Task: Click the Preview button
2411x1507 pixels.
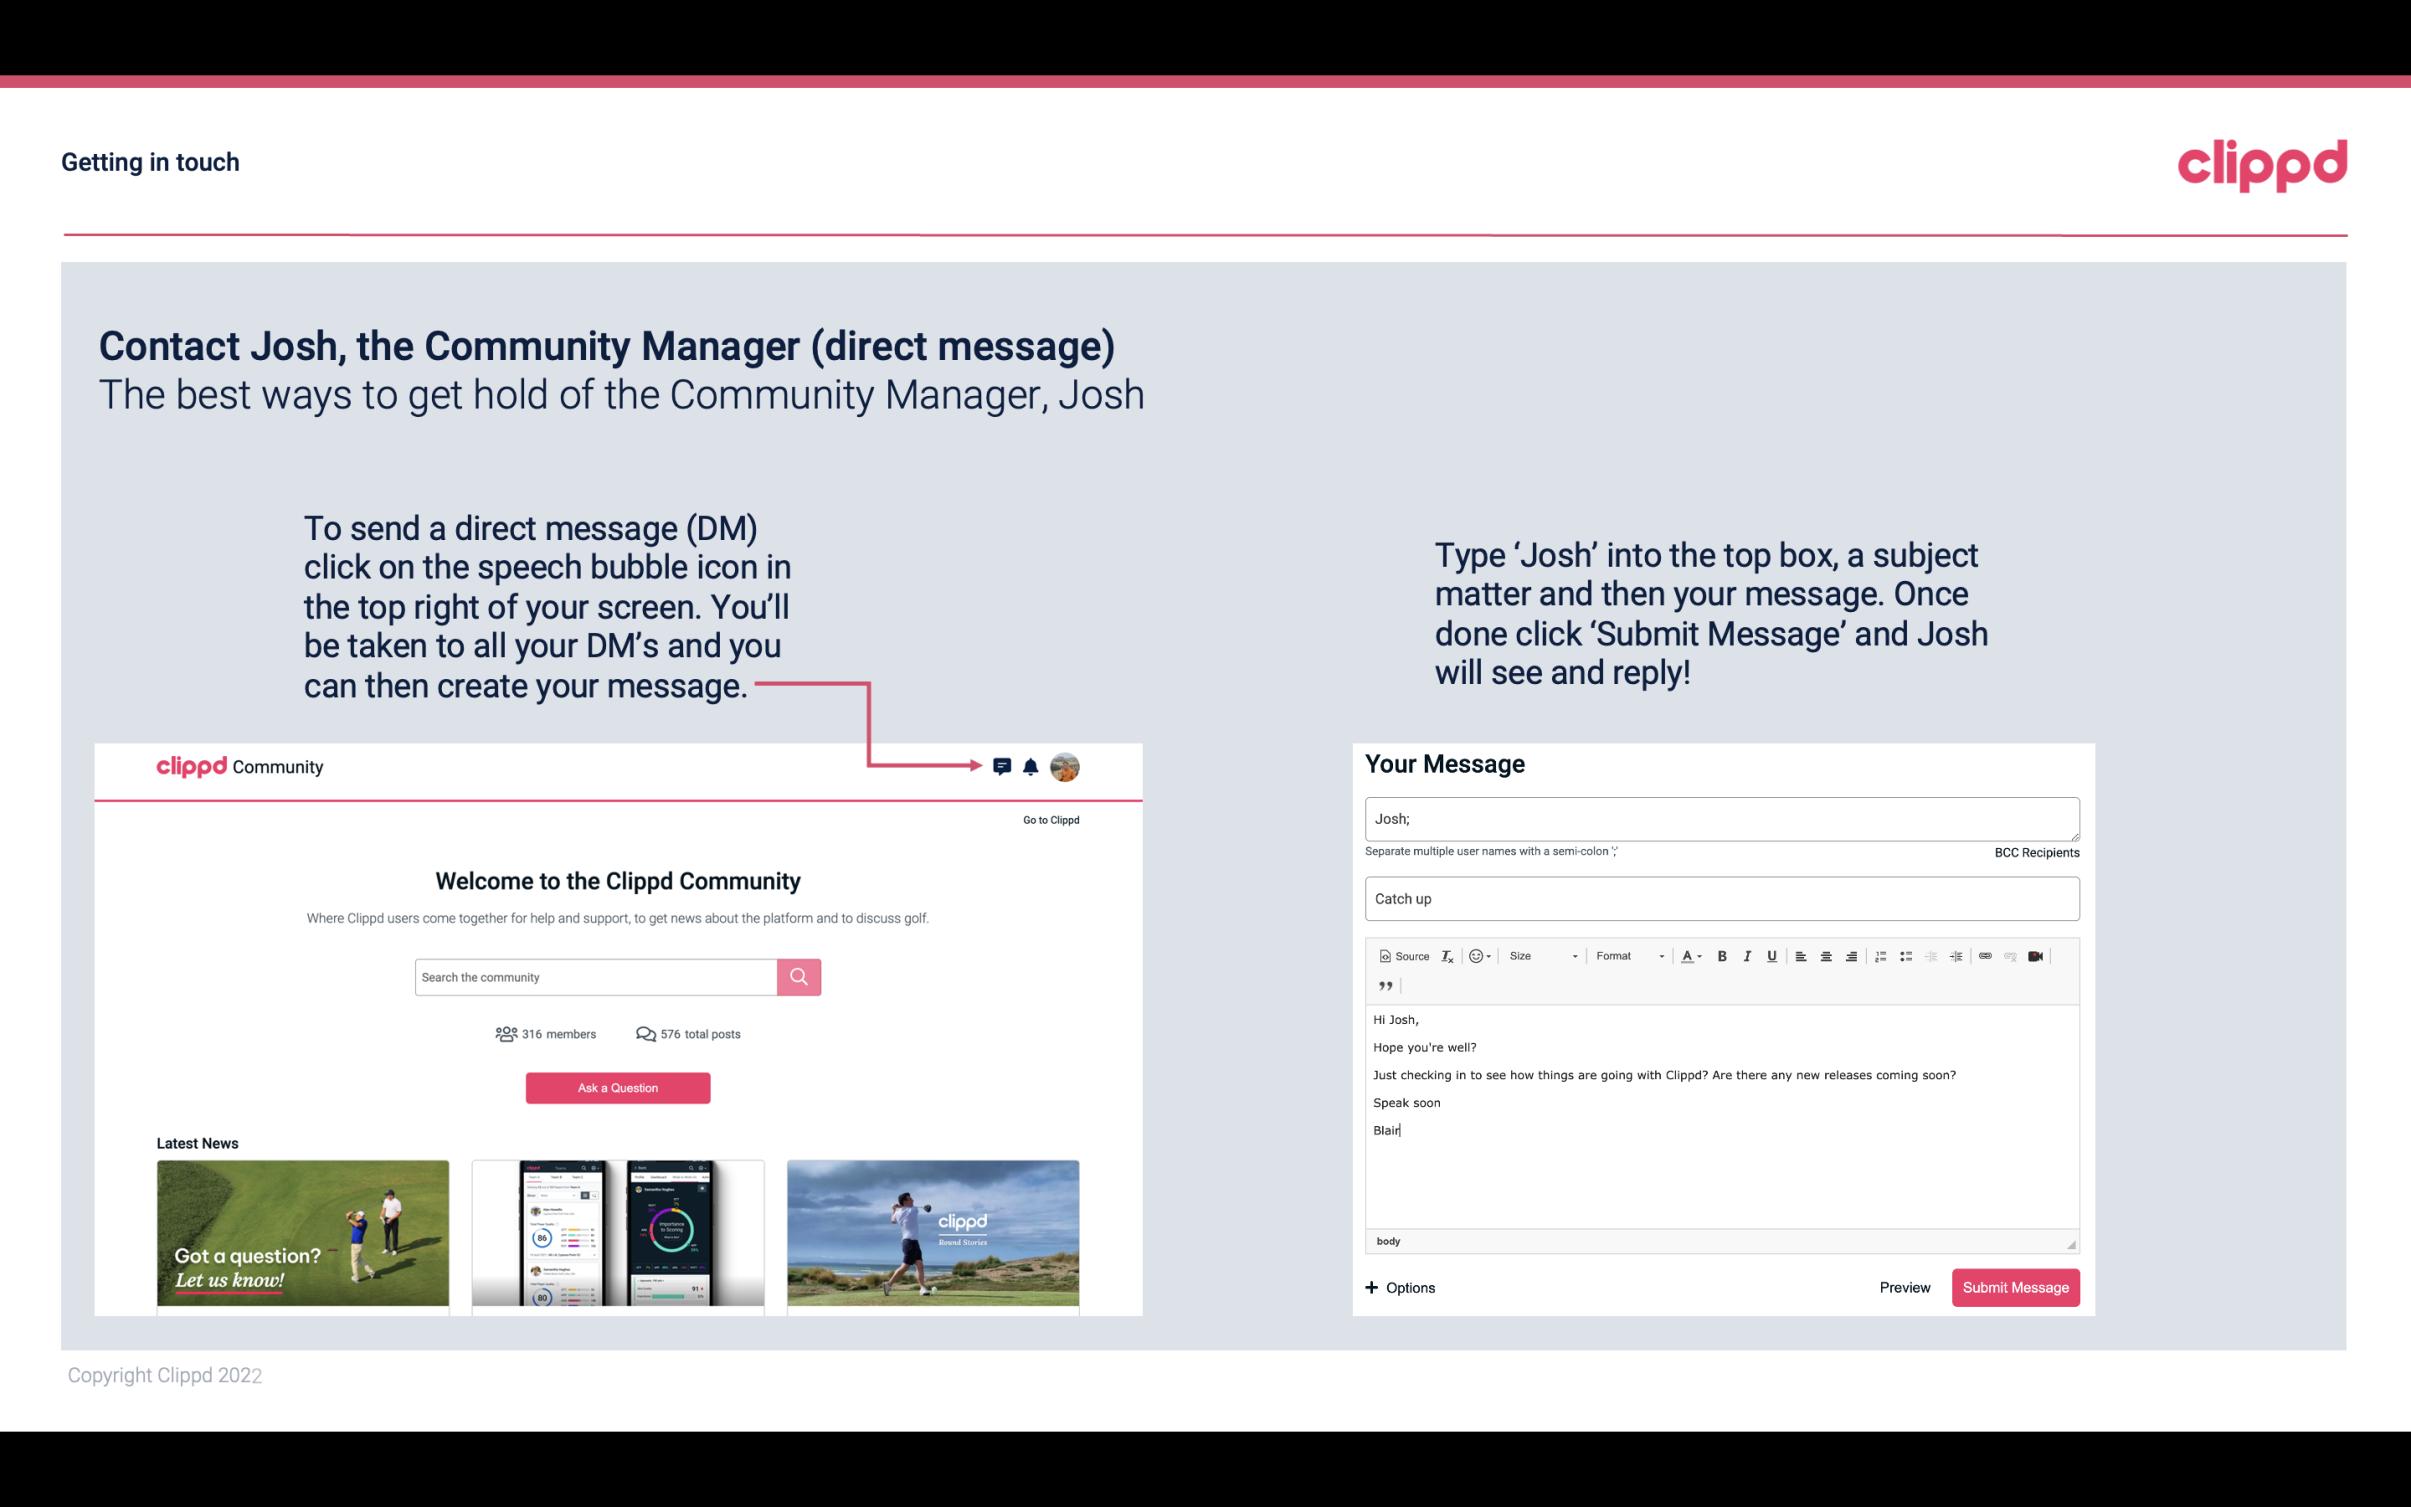Action: click(x=1906, y=1287)
